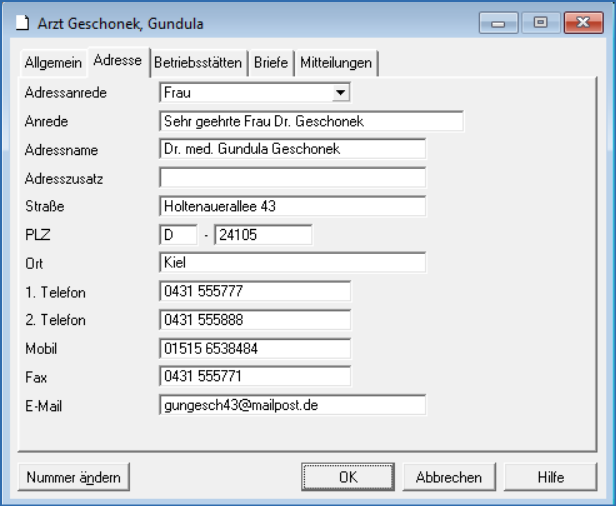Click the Anrede salutation field
The height and width of the screenshot is (506, 616).
[311, 121]
